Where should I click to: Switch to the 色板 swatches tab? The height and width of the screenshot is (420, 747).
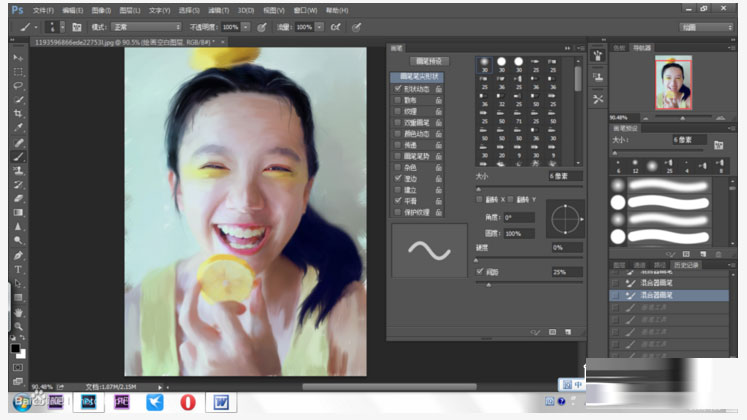click(619, 48)
